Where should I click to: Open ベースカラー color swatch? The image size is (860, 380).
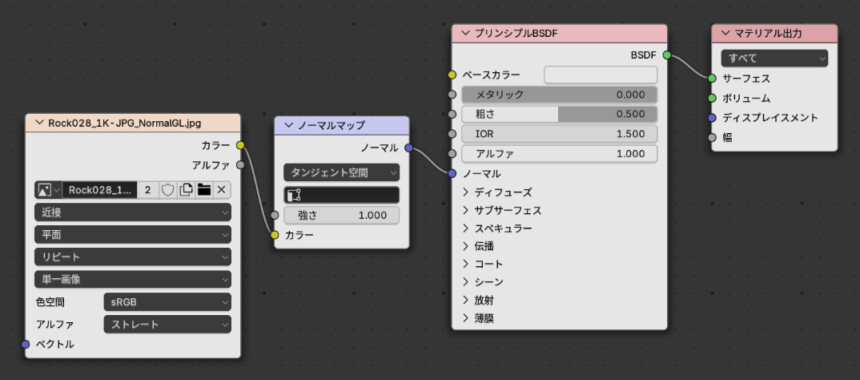click(x=601, y=75)
